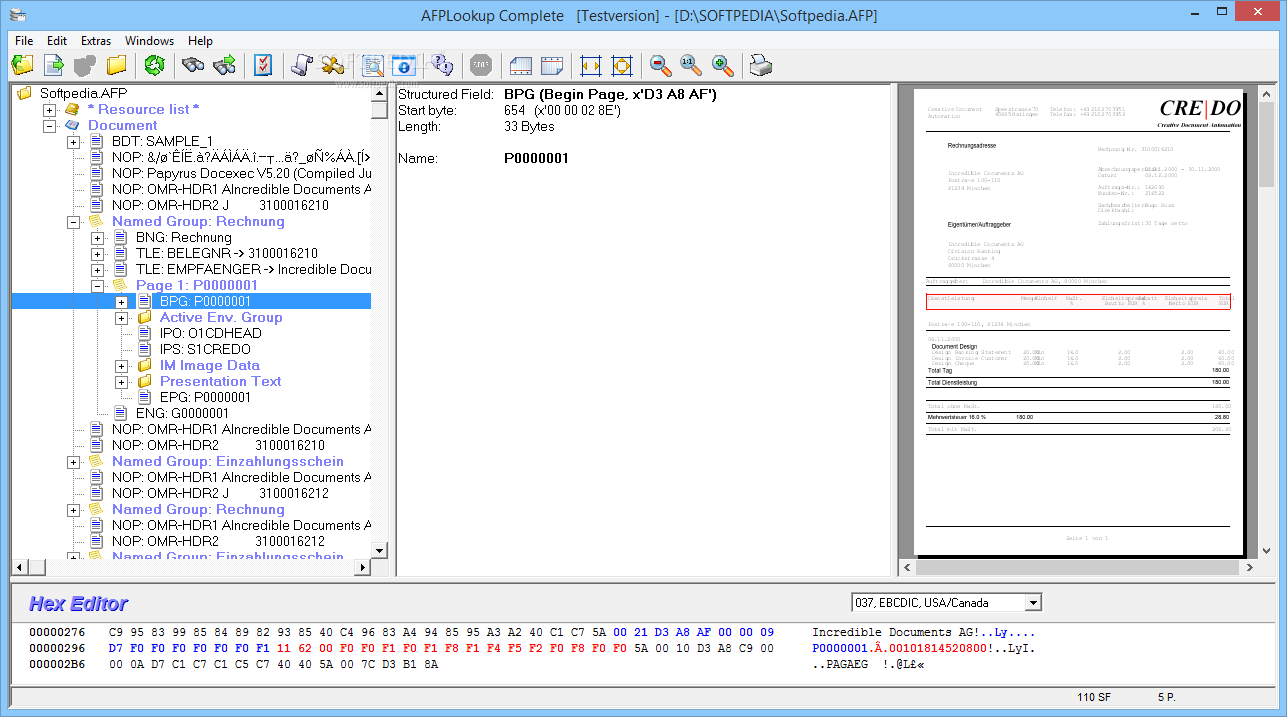This screenshot has width=1287, height=717.
Task: Click the crossed tools settings icon
Action: [333, 66]
